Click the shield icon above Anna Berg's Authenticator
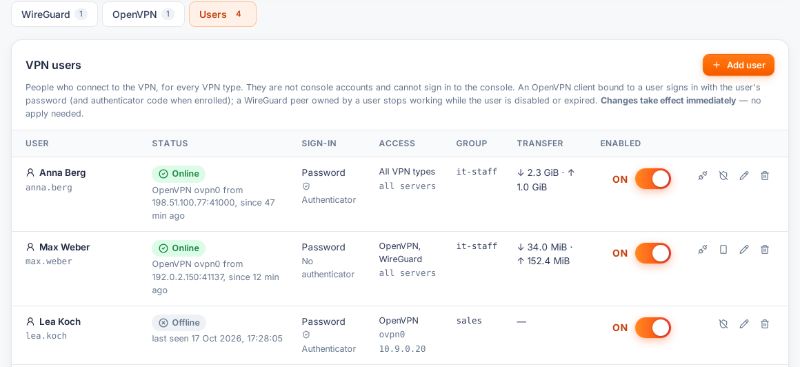Viewport: 800px width, 367px height. (x=306, y=186)
